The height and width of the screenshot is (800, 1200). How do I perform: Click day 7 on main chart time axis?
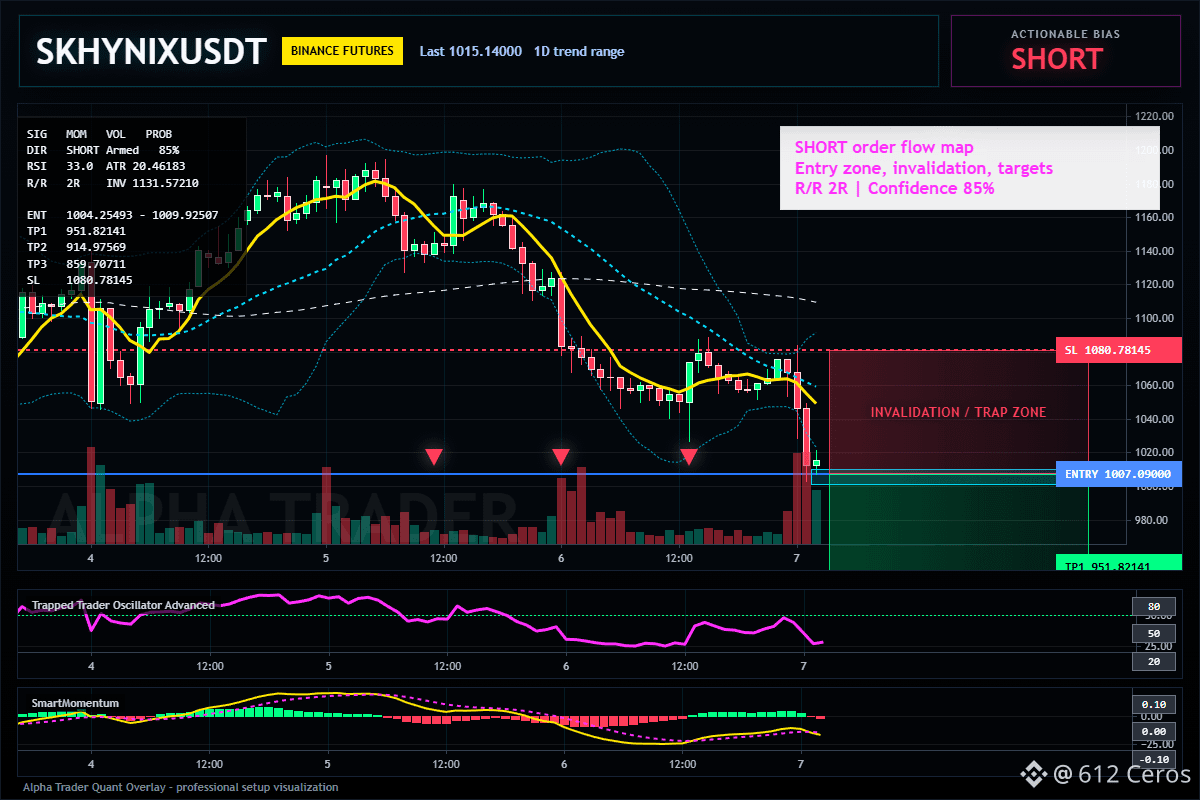[x=797, y=558]
